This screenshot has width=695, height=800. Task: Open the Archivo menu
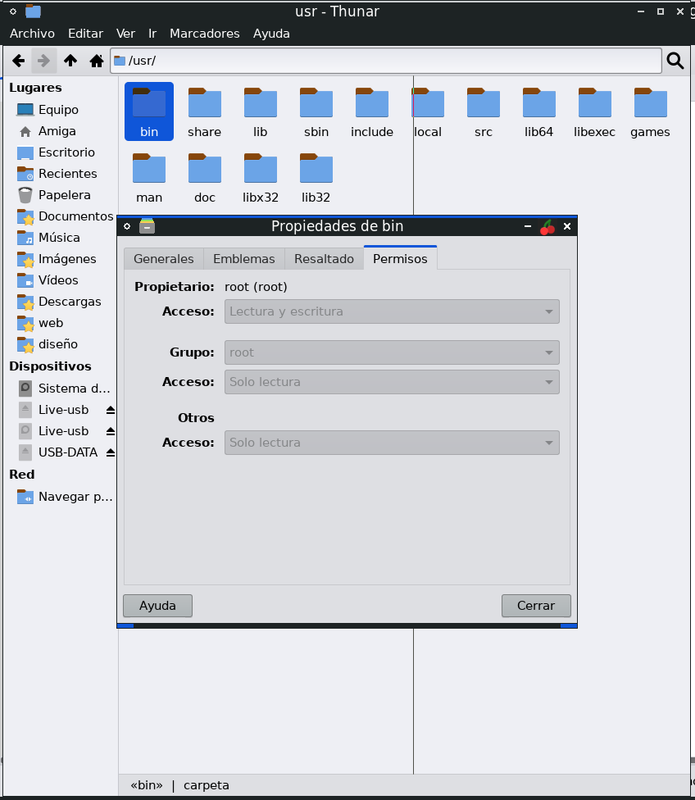32,34
